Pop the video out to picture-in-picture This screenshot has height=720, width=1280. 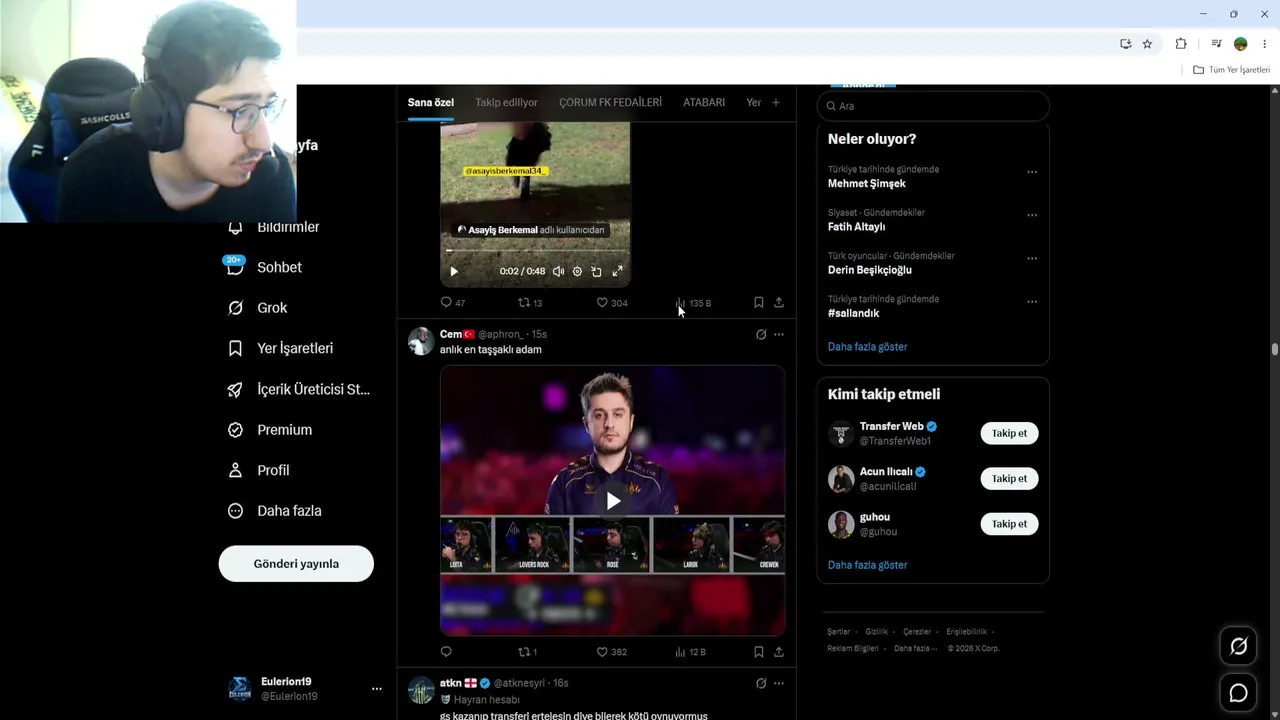point(596,271)
